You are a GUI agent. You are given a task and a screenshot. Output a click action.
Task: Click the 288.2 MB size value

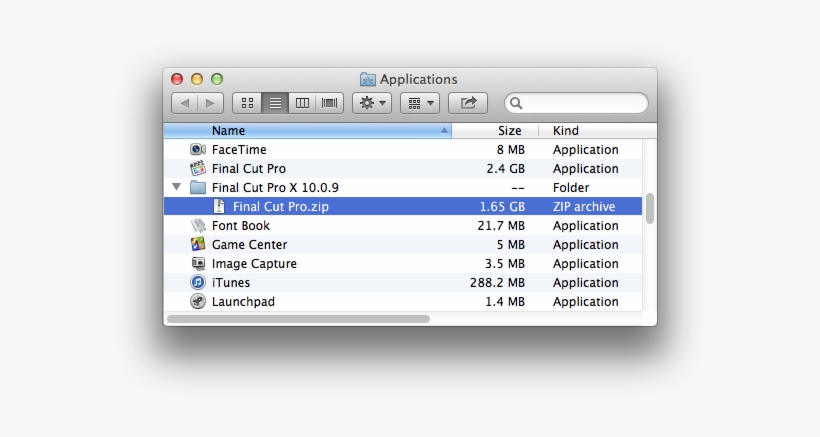pos(497,282)
